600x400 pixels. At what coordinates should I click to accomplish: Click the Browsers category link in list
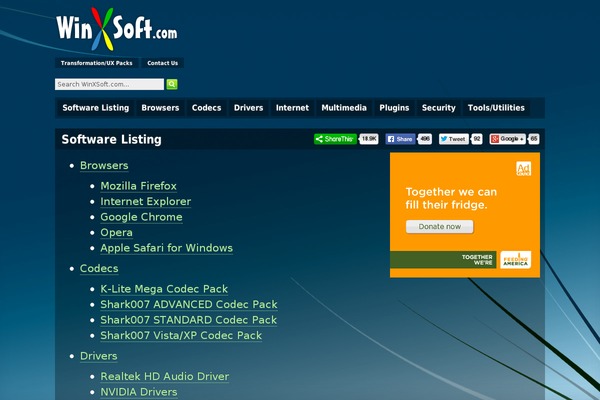coord(104,166)
